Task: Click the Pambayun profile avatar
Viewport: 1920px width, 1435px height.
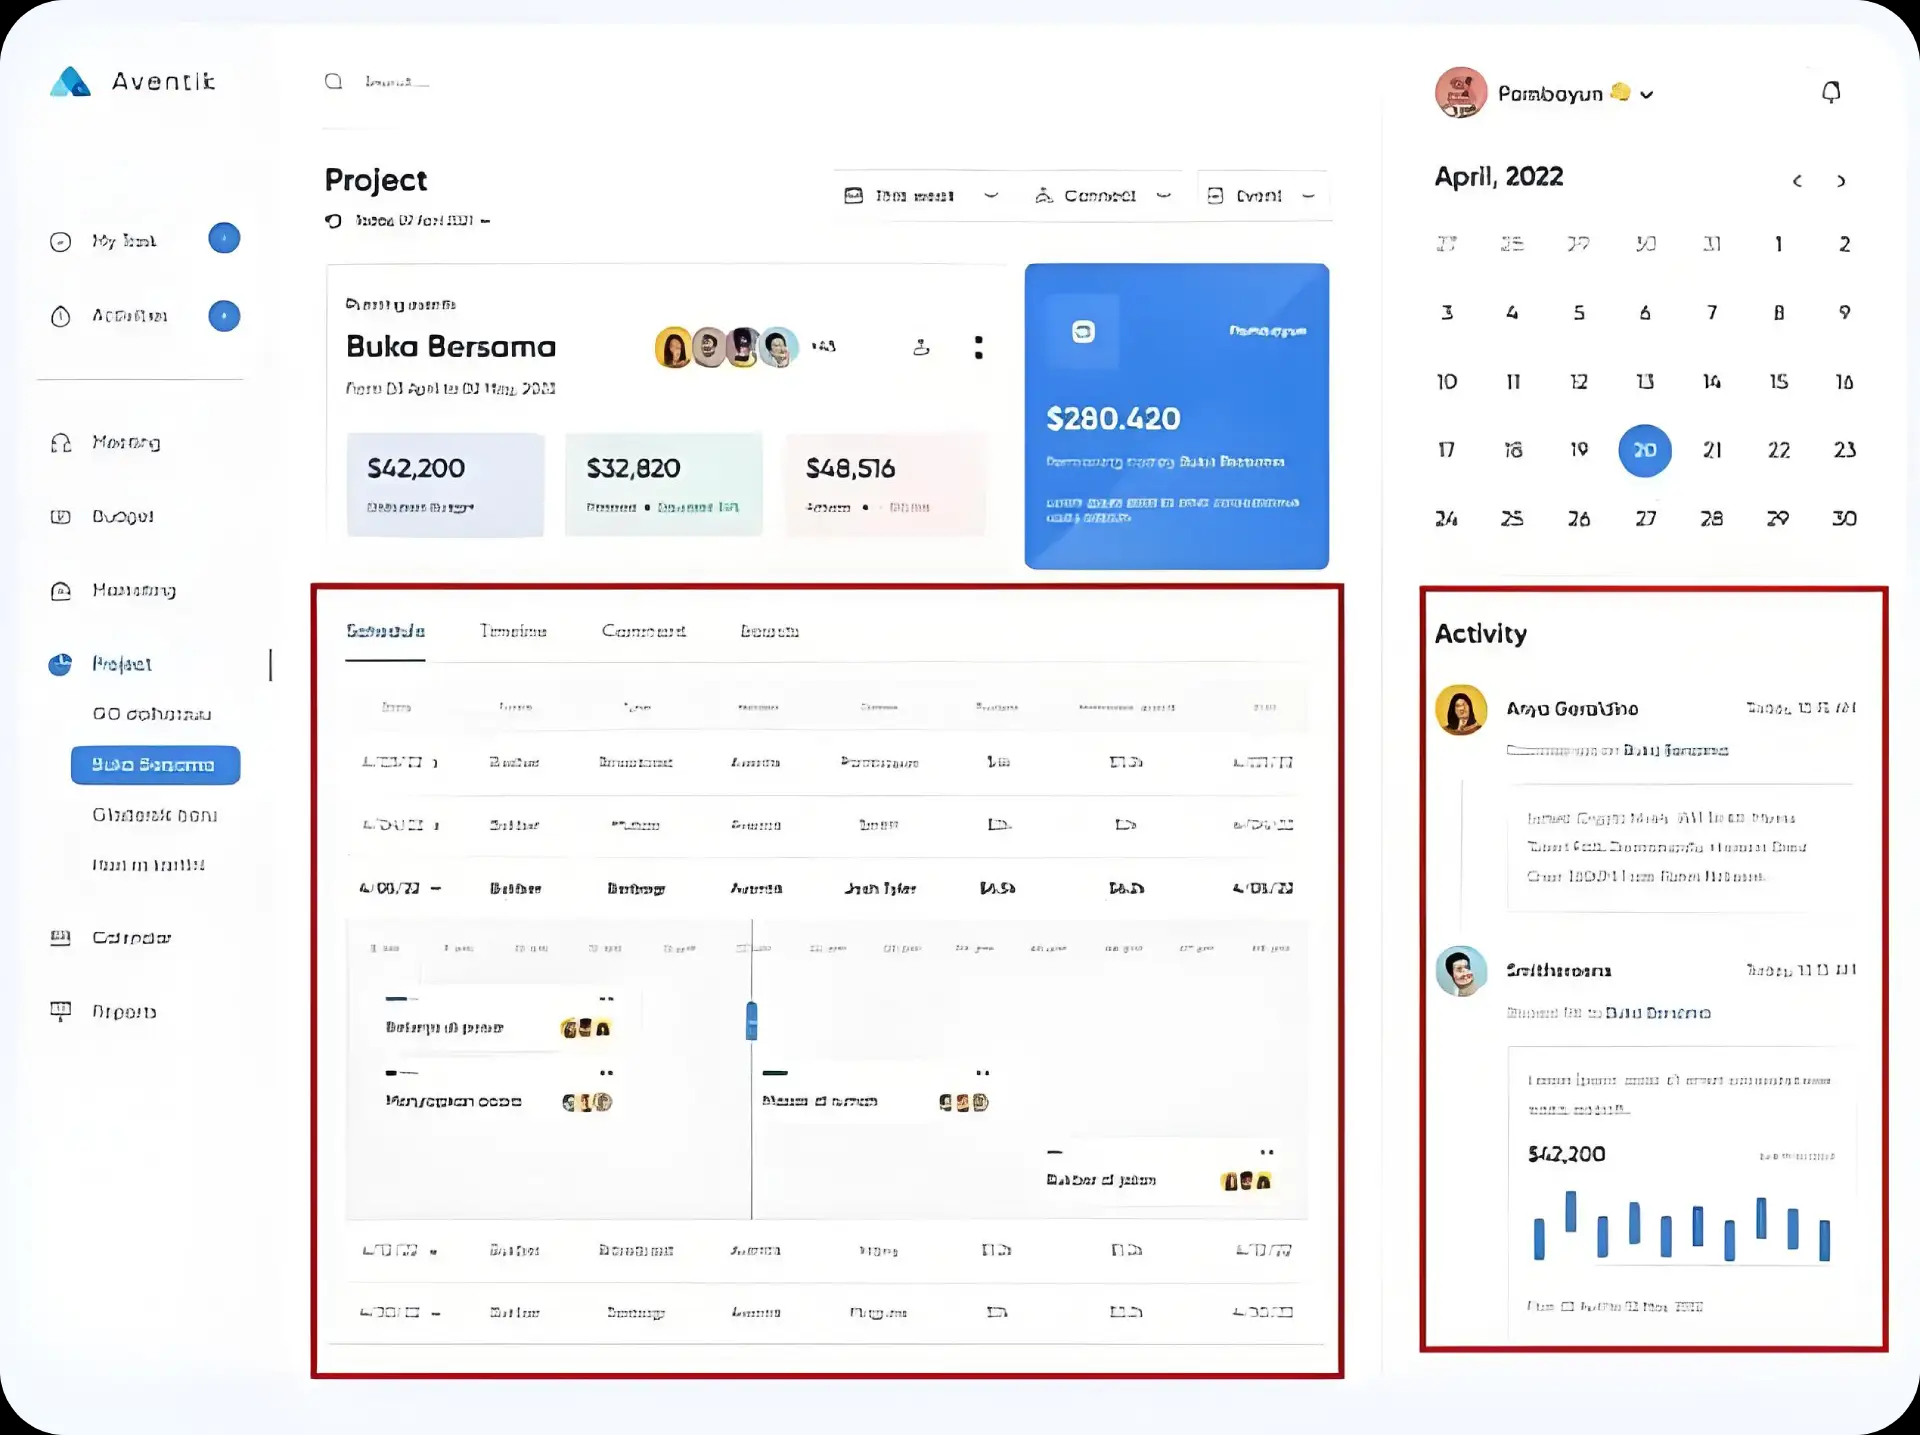Action: click(1461, 93)
